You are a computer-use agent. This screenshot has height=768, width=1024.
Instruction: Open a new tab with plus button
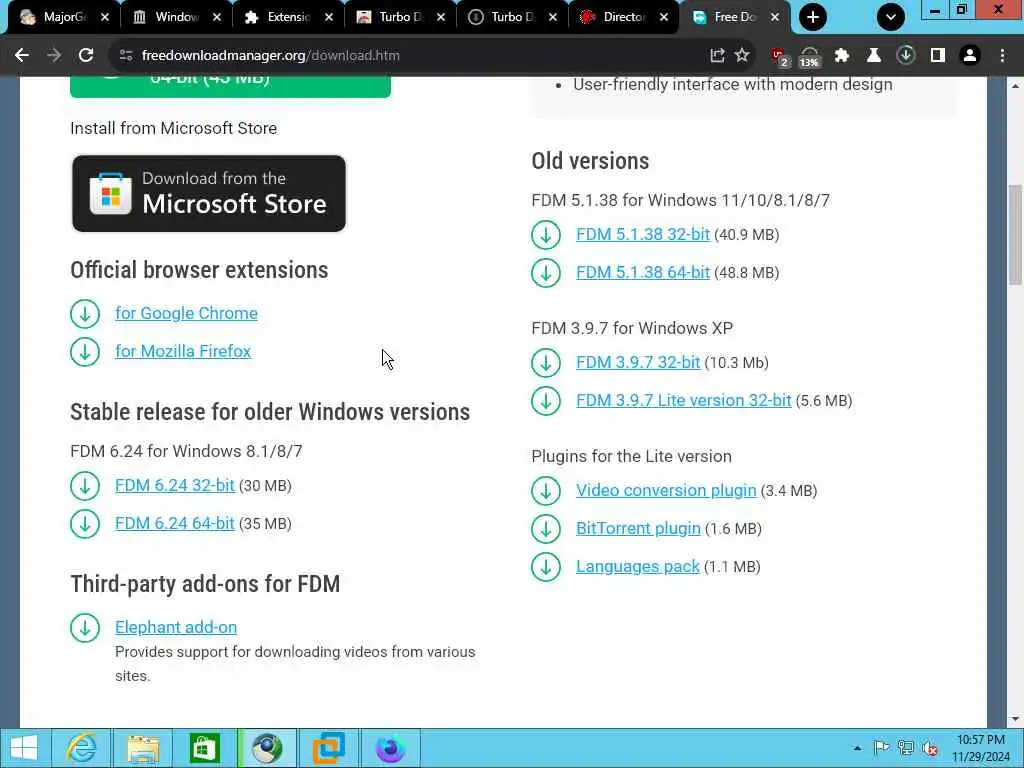pos(813,17)
